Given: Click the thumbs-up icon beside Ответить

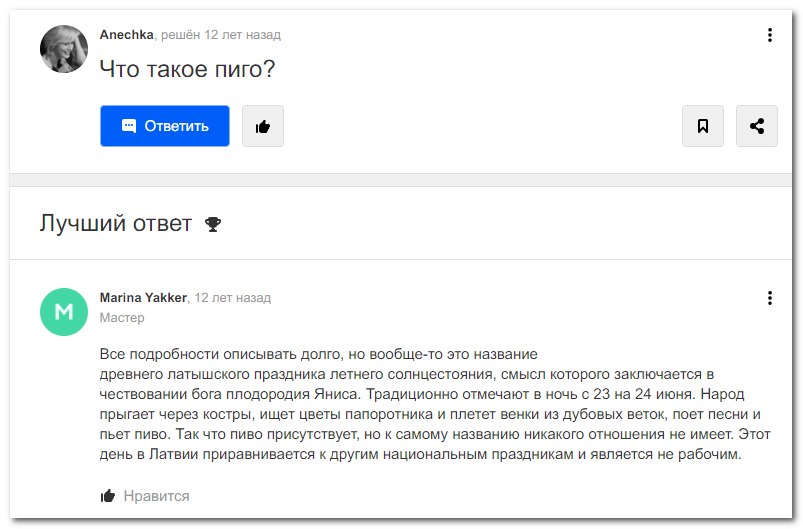Looking at the screenshot, I should tap(263, 126).
